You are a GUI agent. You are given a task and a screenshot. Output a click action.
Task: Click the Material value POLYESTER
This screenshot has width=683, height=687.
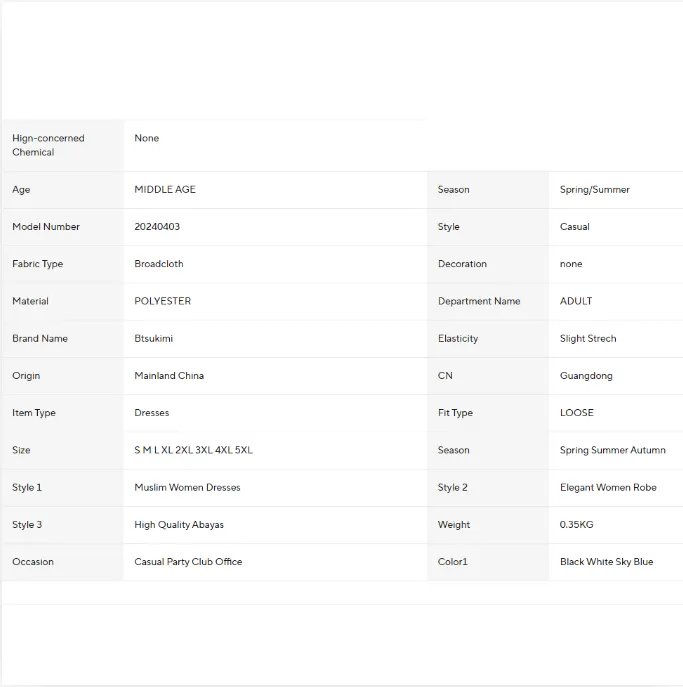tap(163, 301)
